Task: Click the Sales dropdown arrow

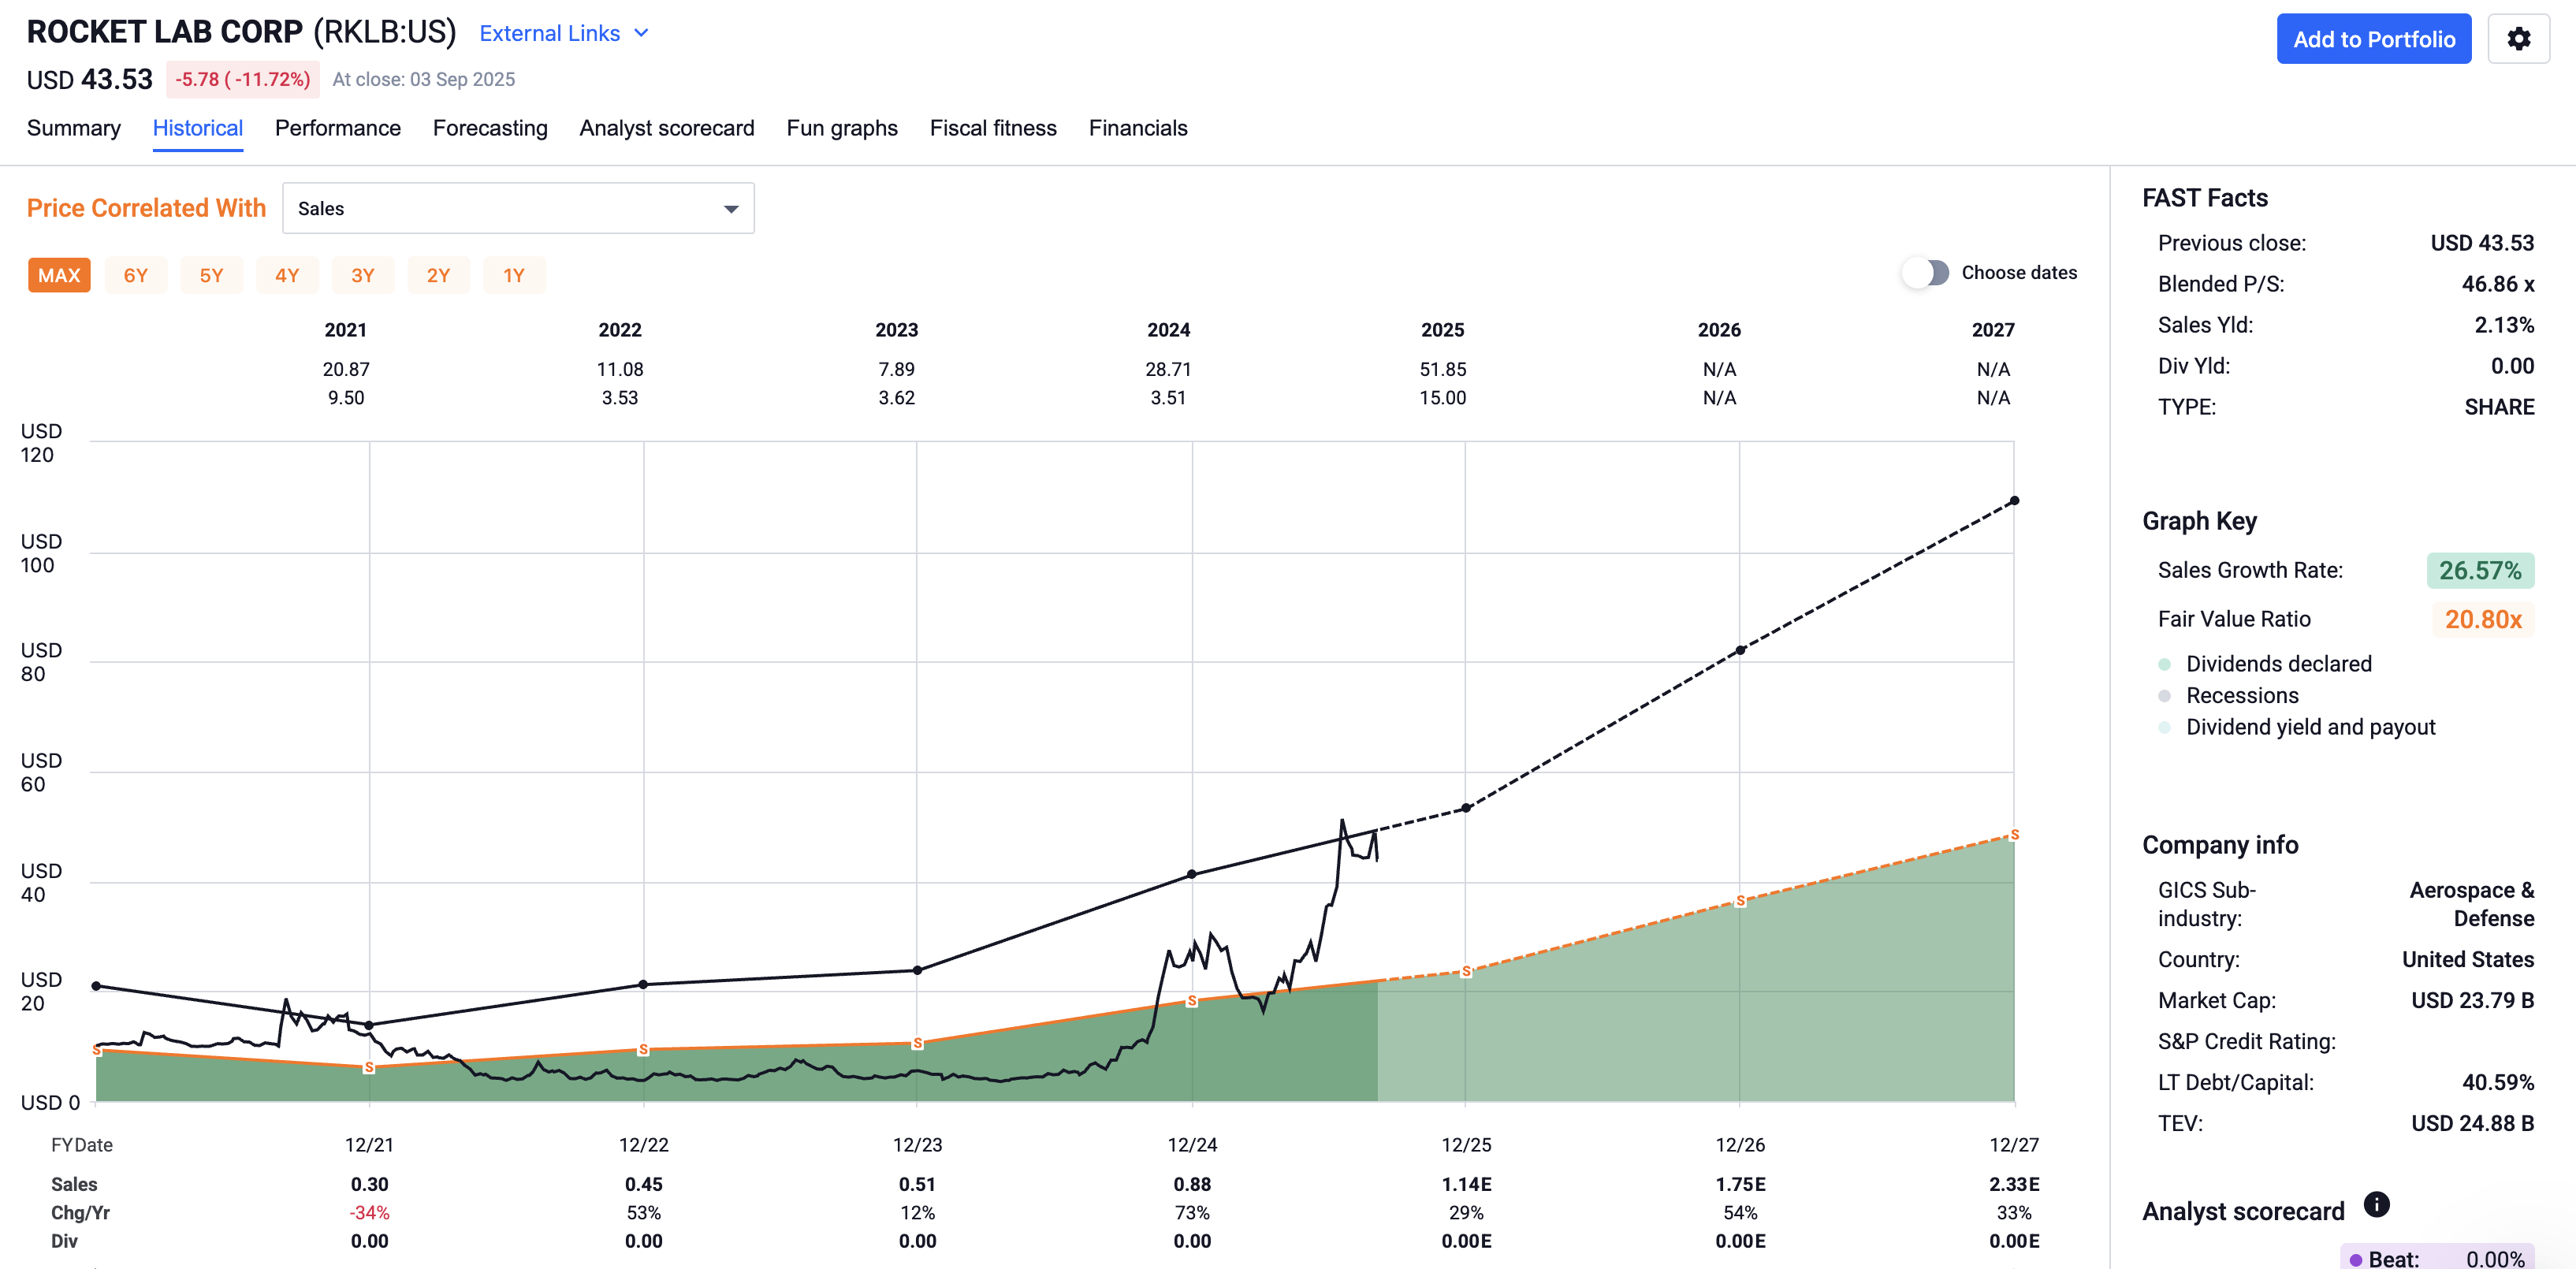Action: (731, 209)
